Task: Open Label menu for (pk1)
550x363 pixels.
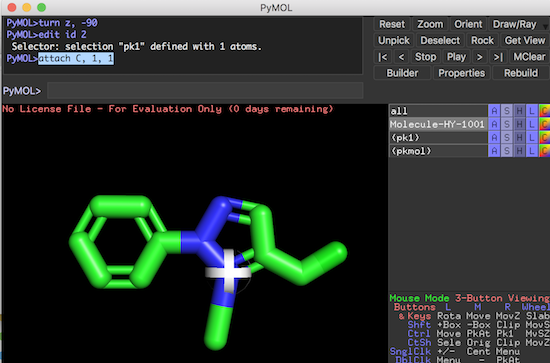Action: pyautogui.click(x=532, y=137)
